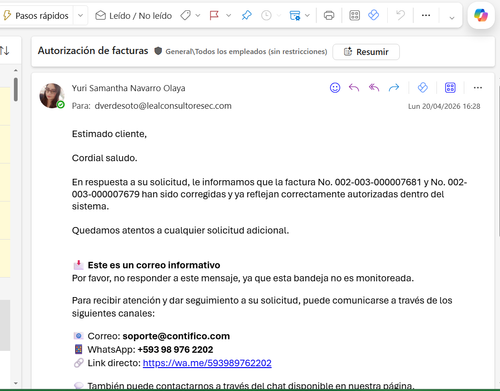Reply all with the double arrow icon
Screen dimensions: 500x391
374,88
